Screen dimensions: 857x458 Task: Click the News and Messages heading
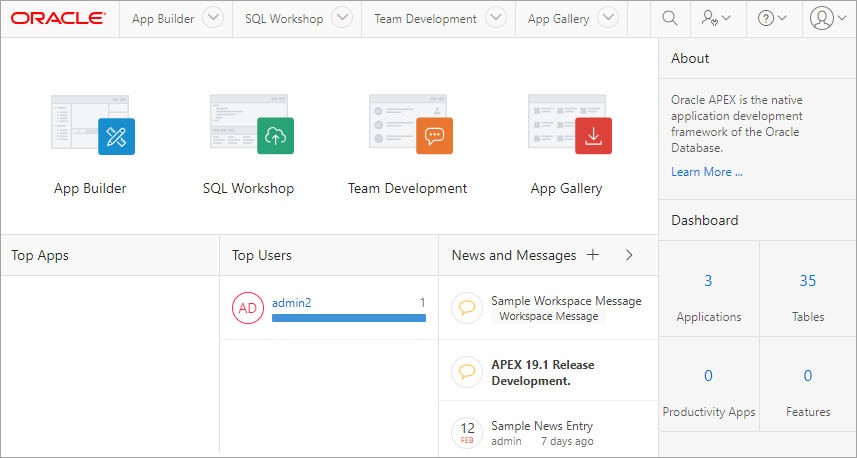tap(514, 255)
